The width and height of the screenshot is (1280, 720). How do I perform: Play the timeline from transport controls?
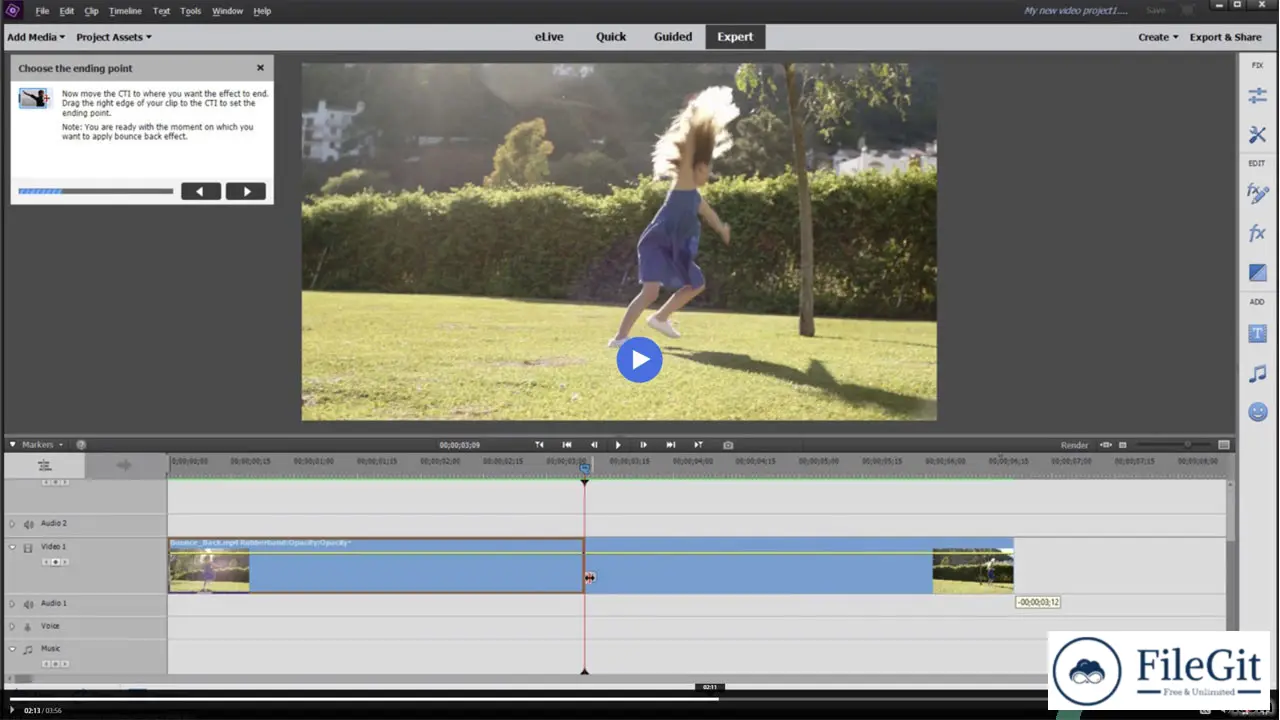pos(618,445)
